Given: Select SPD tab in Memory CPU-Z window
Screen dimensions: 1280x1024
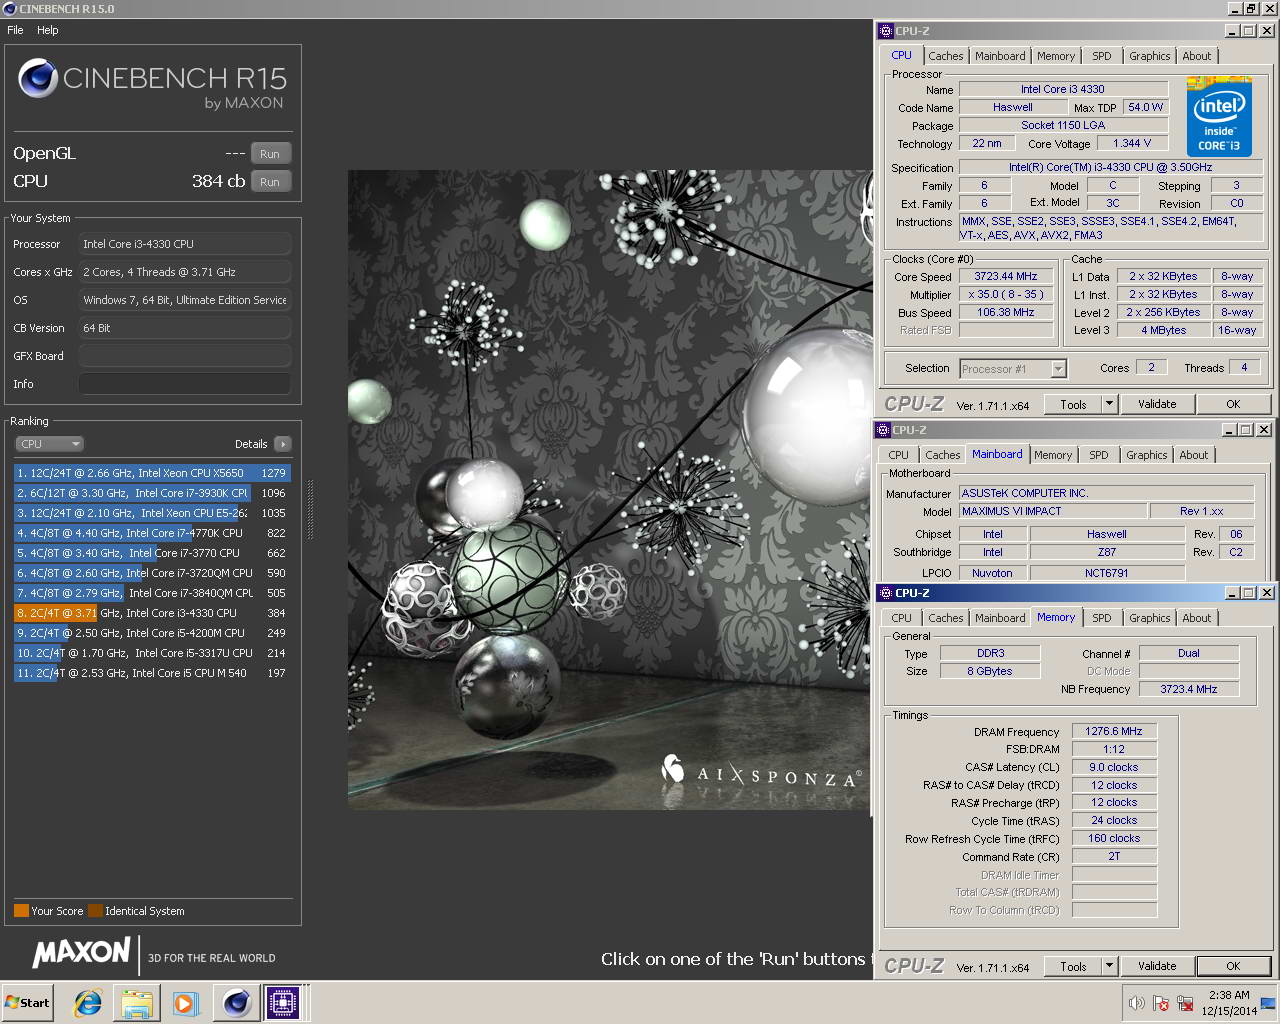Looking at the screenshot, I should 1102,618.
